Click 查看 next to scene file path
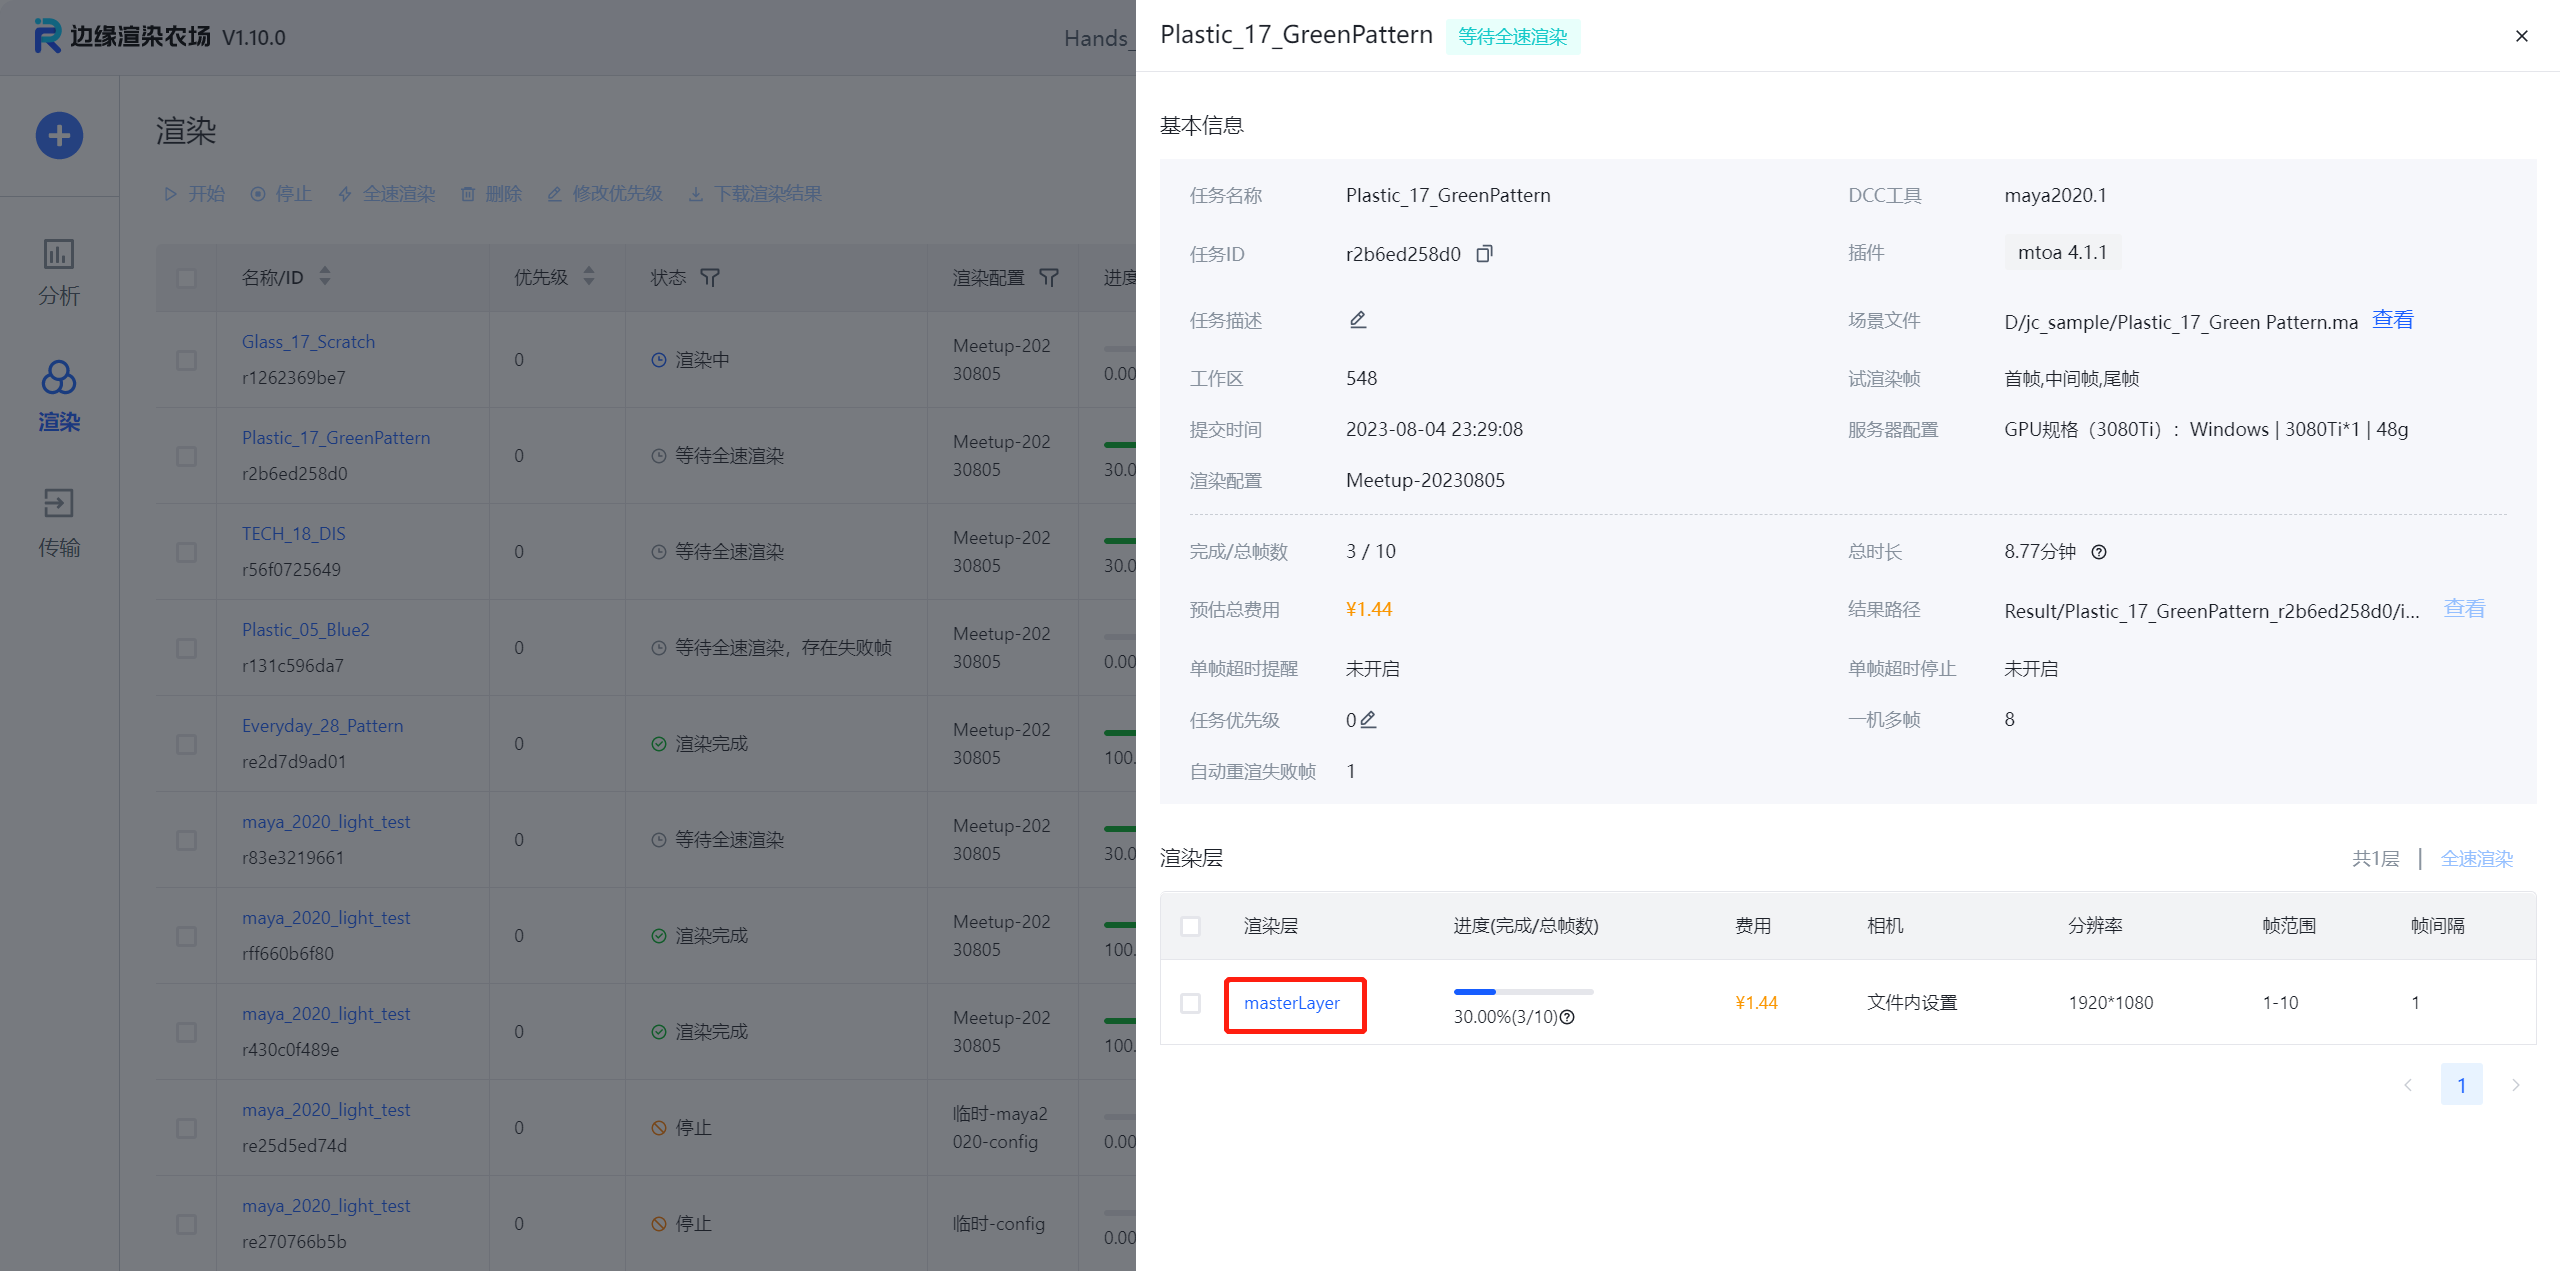2560x1271 pixels. (x=2392, y=320)
